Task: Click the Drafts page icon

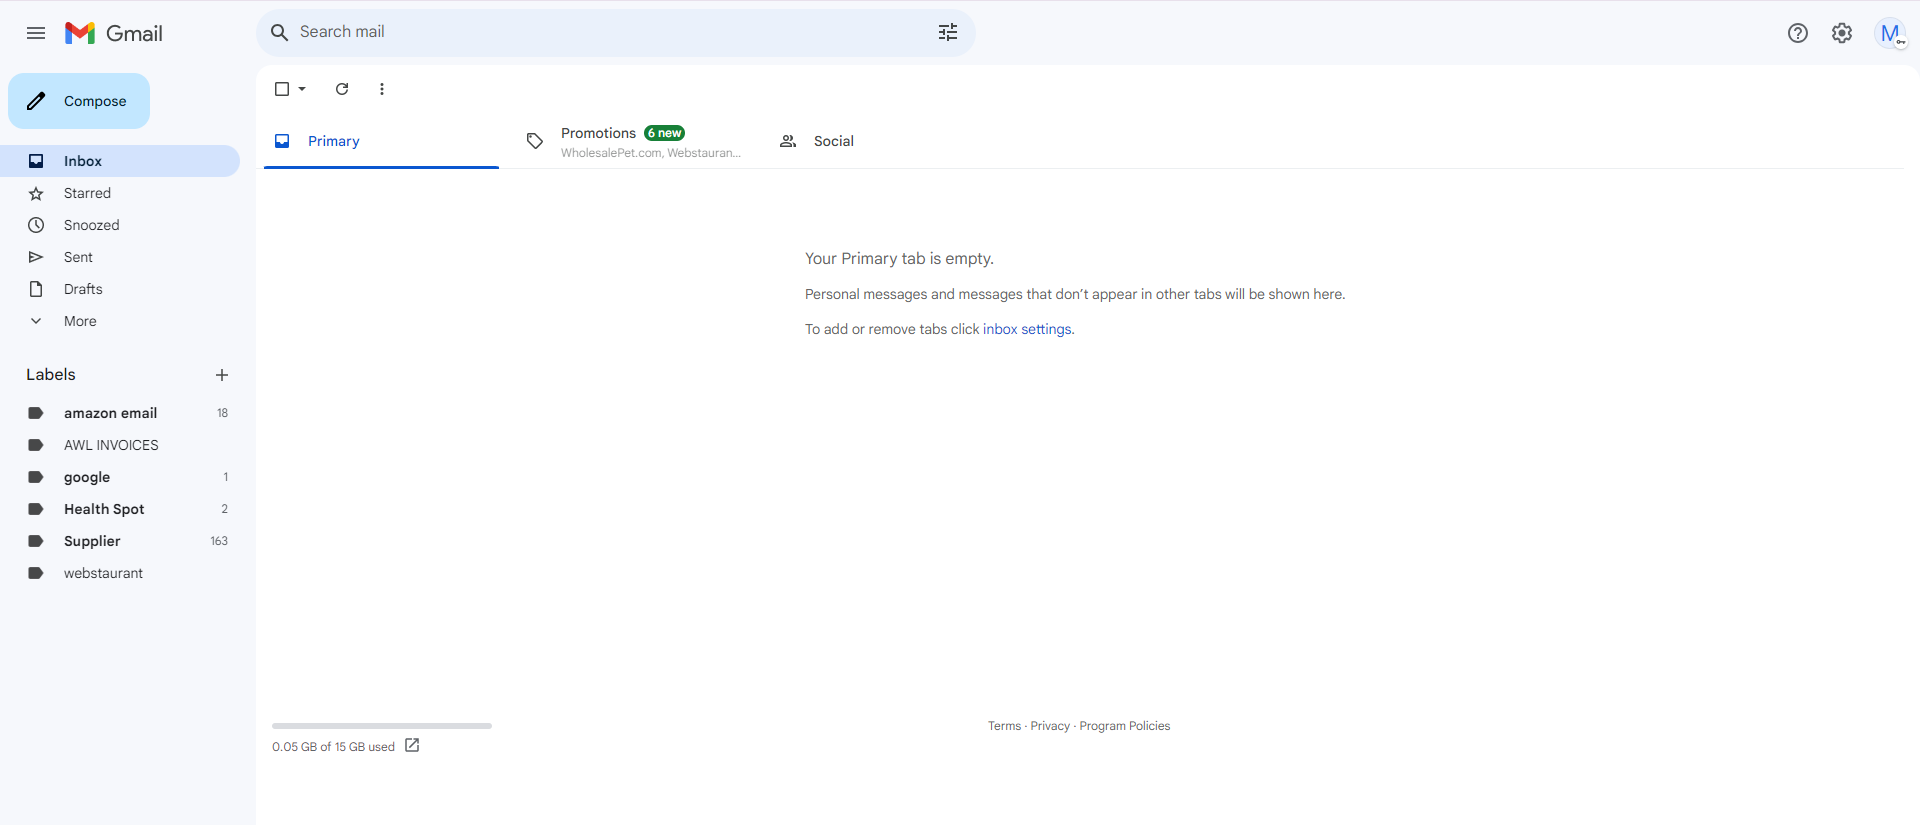Action: point(36,289)
